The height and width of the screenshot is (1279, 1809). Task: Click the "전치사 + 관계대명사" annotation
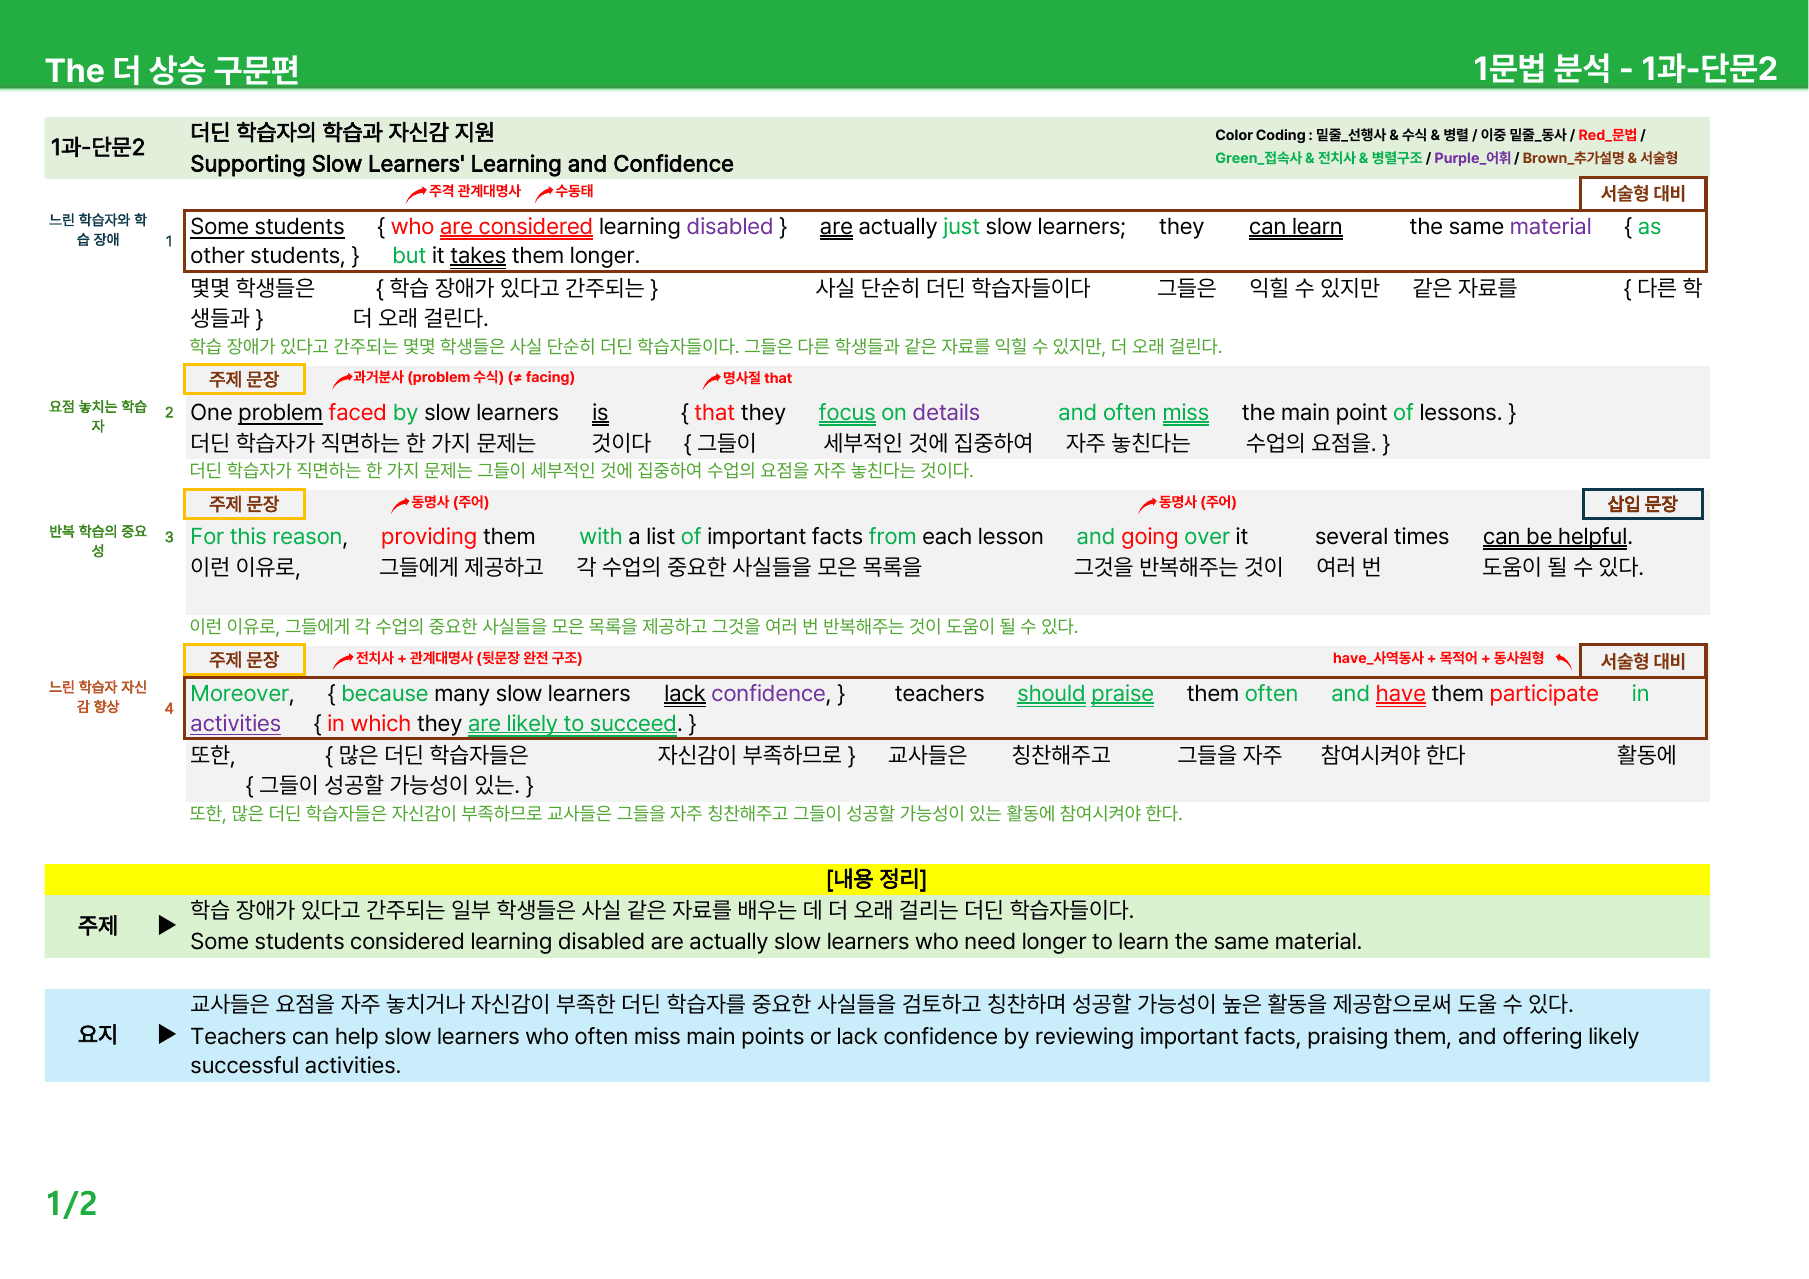pyautogui.click(x=469, y=658)
